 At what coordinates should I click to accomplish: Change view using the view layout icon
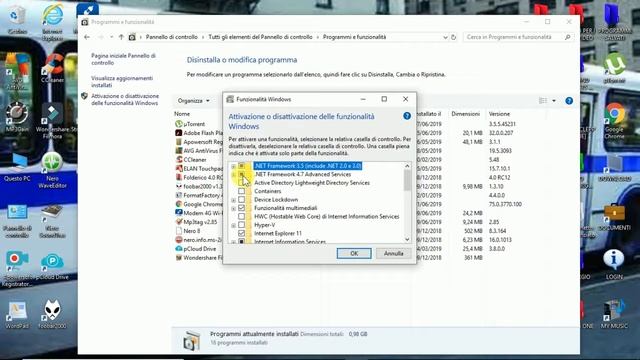[x=543, y=101]
